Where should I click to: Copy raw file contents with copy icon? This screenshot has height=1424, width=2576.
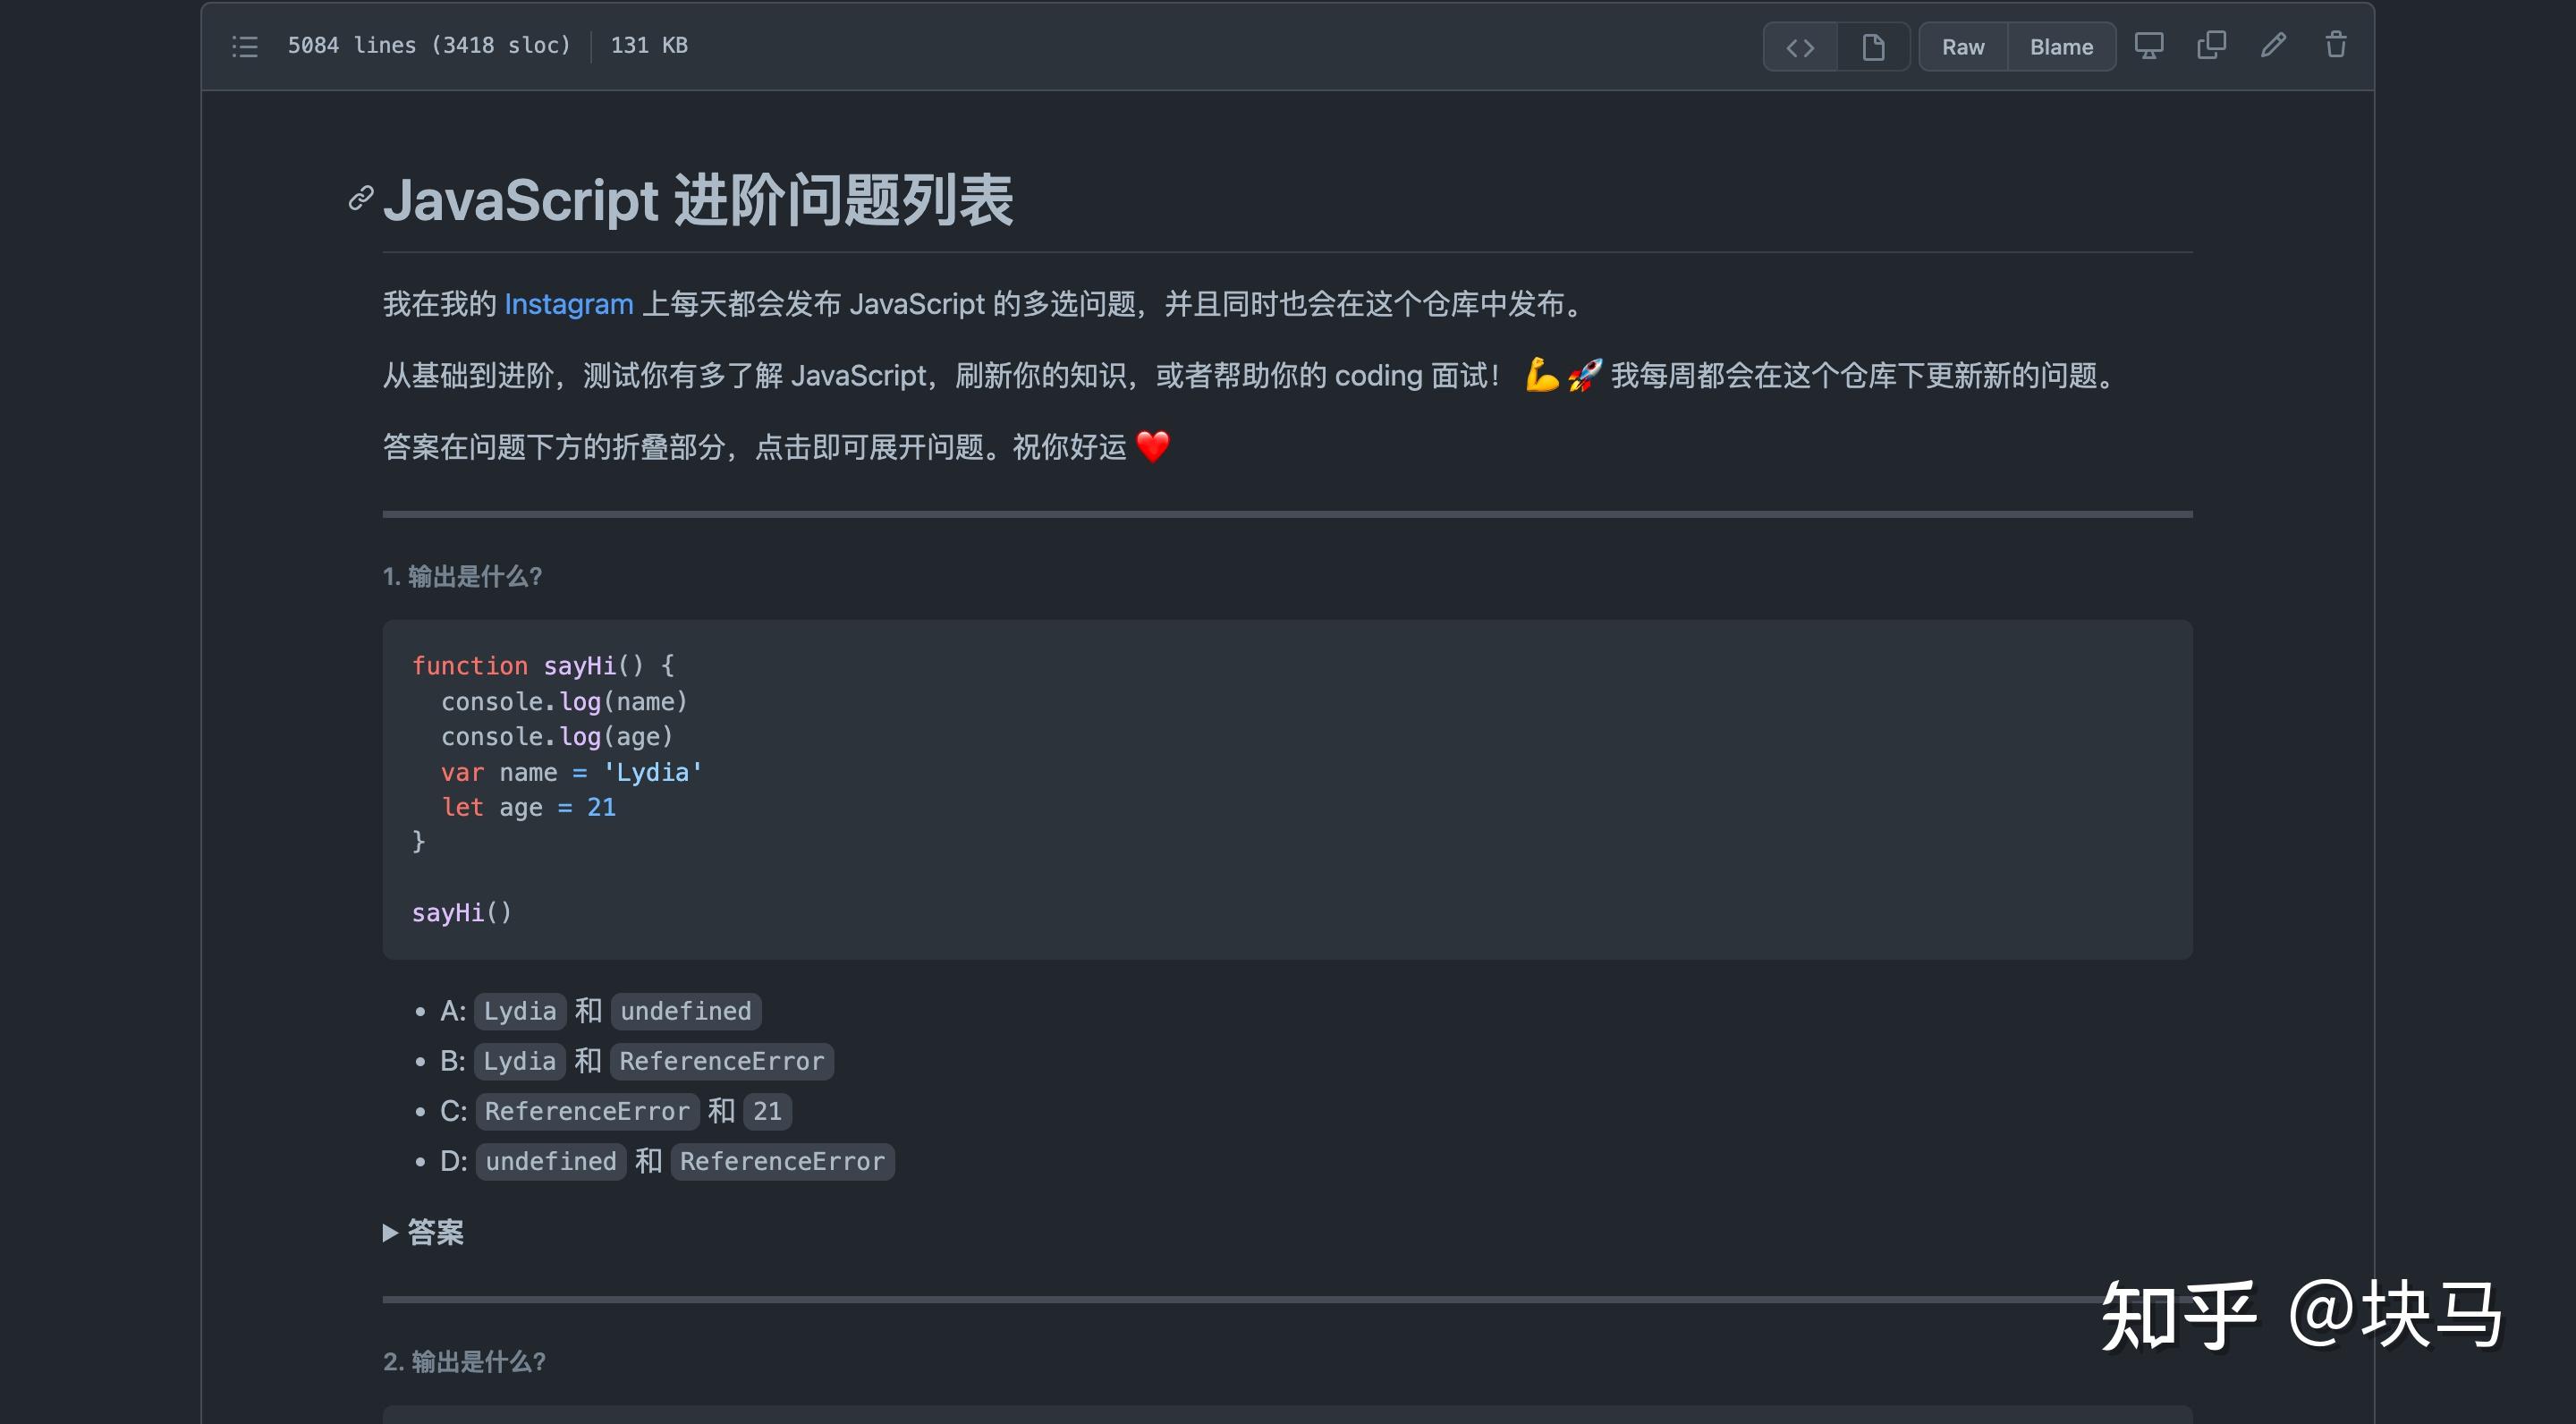coord(2211,45)
